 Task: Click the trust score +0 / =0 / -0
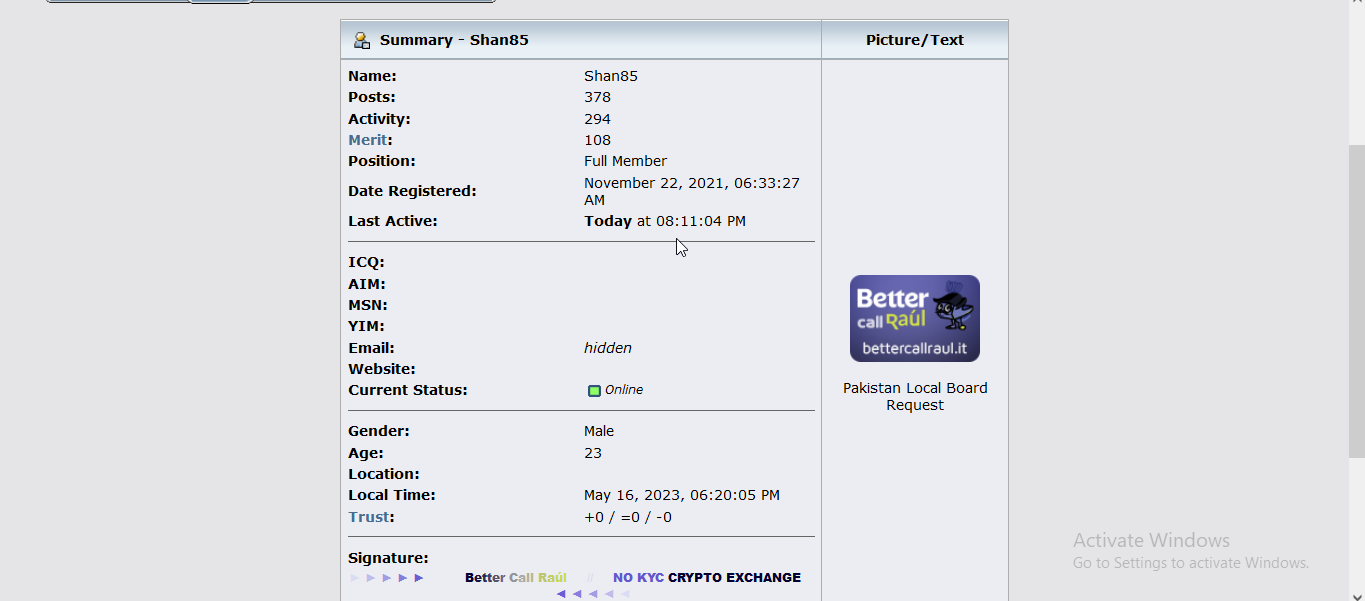point(628,517)
